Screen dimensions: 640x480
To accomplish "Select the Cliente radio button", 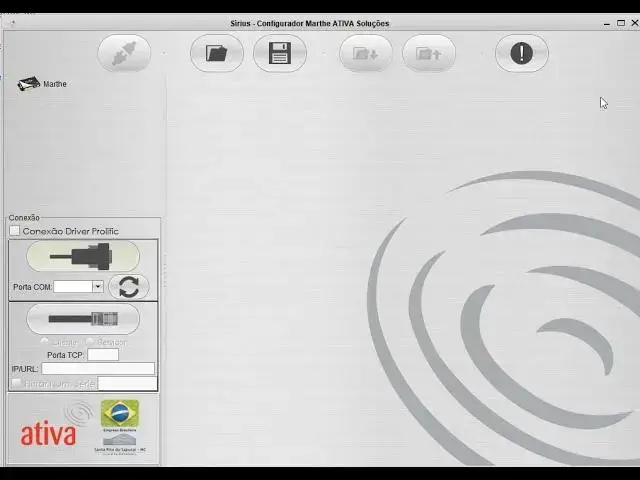I will [x=44, y=342].
